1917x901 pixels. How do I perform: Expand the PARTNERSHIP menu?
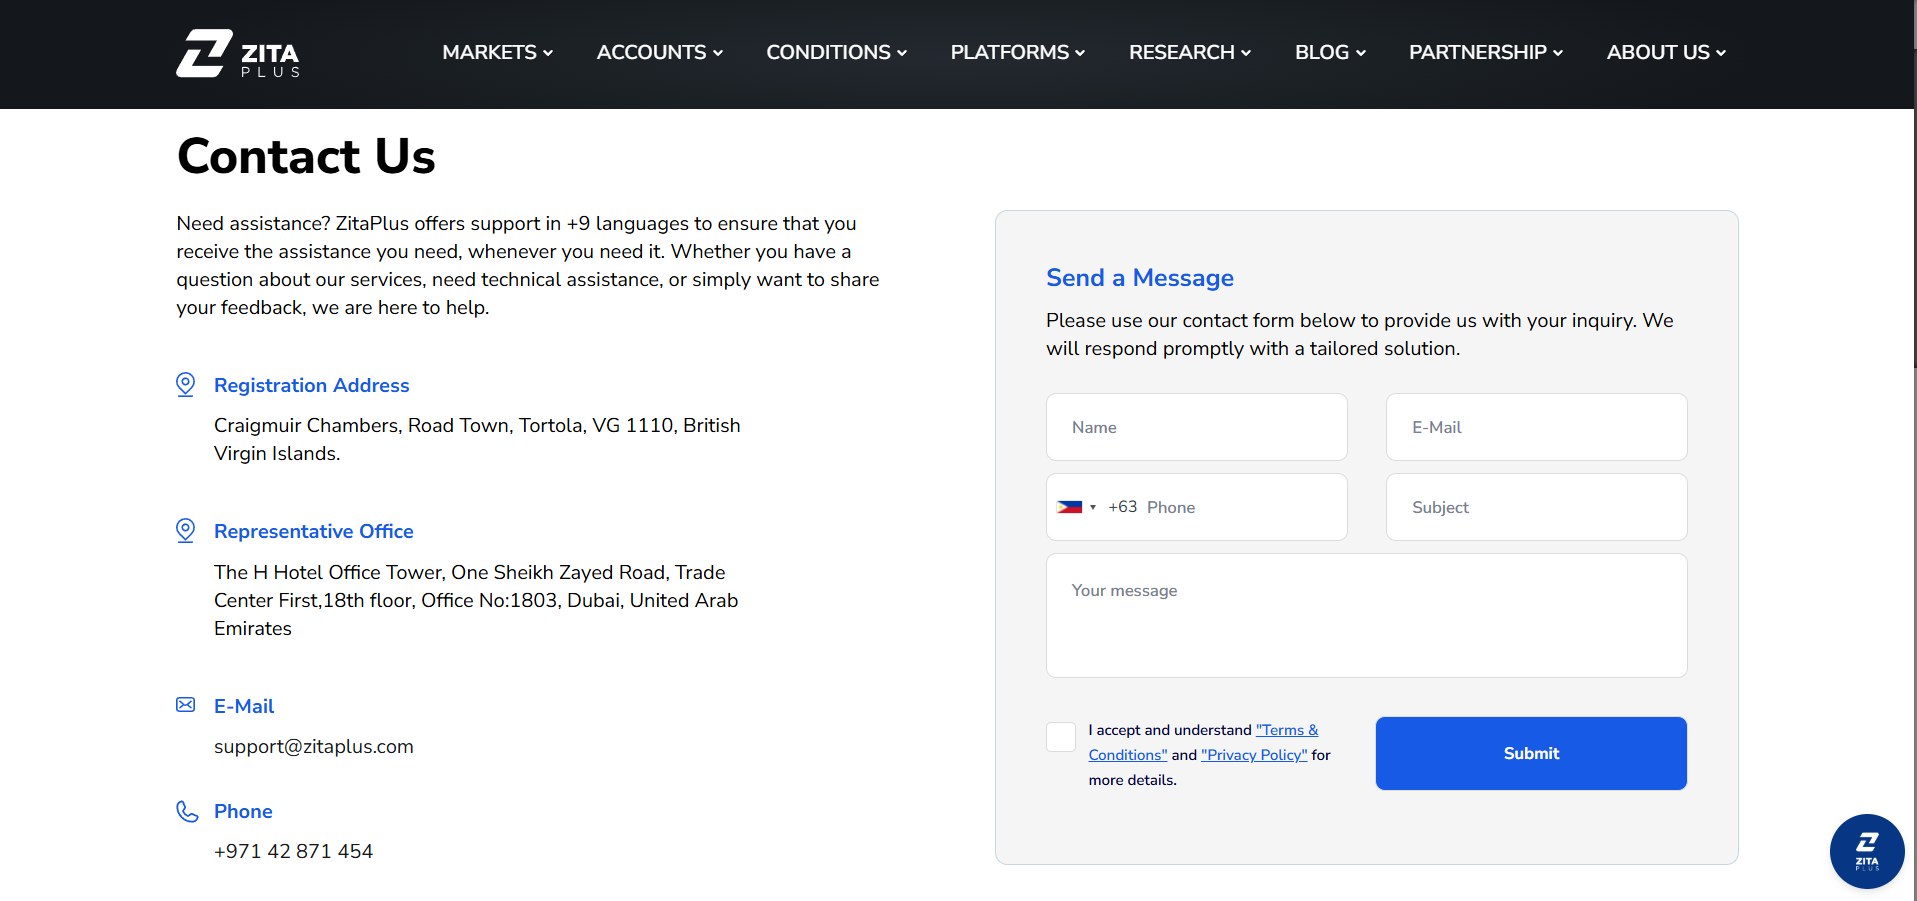coord(1486,52)
